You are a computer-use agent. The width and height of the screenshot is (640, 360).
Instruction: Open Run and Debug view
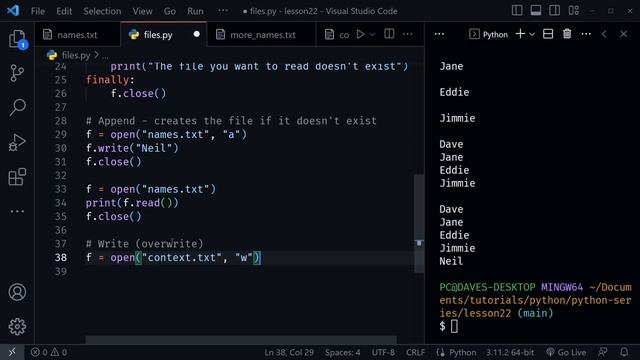pyautogui.click(x=17, y=142)
